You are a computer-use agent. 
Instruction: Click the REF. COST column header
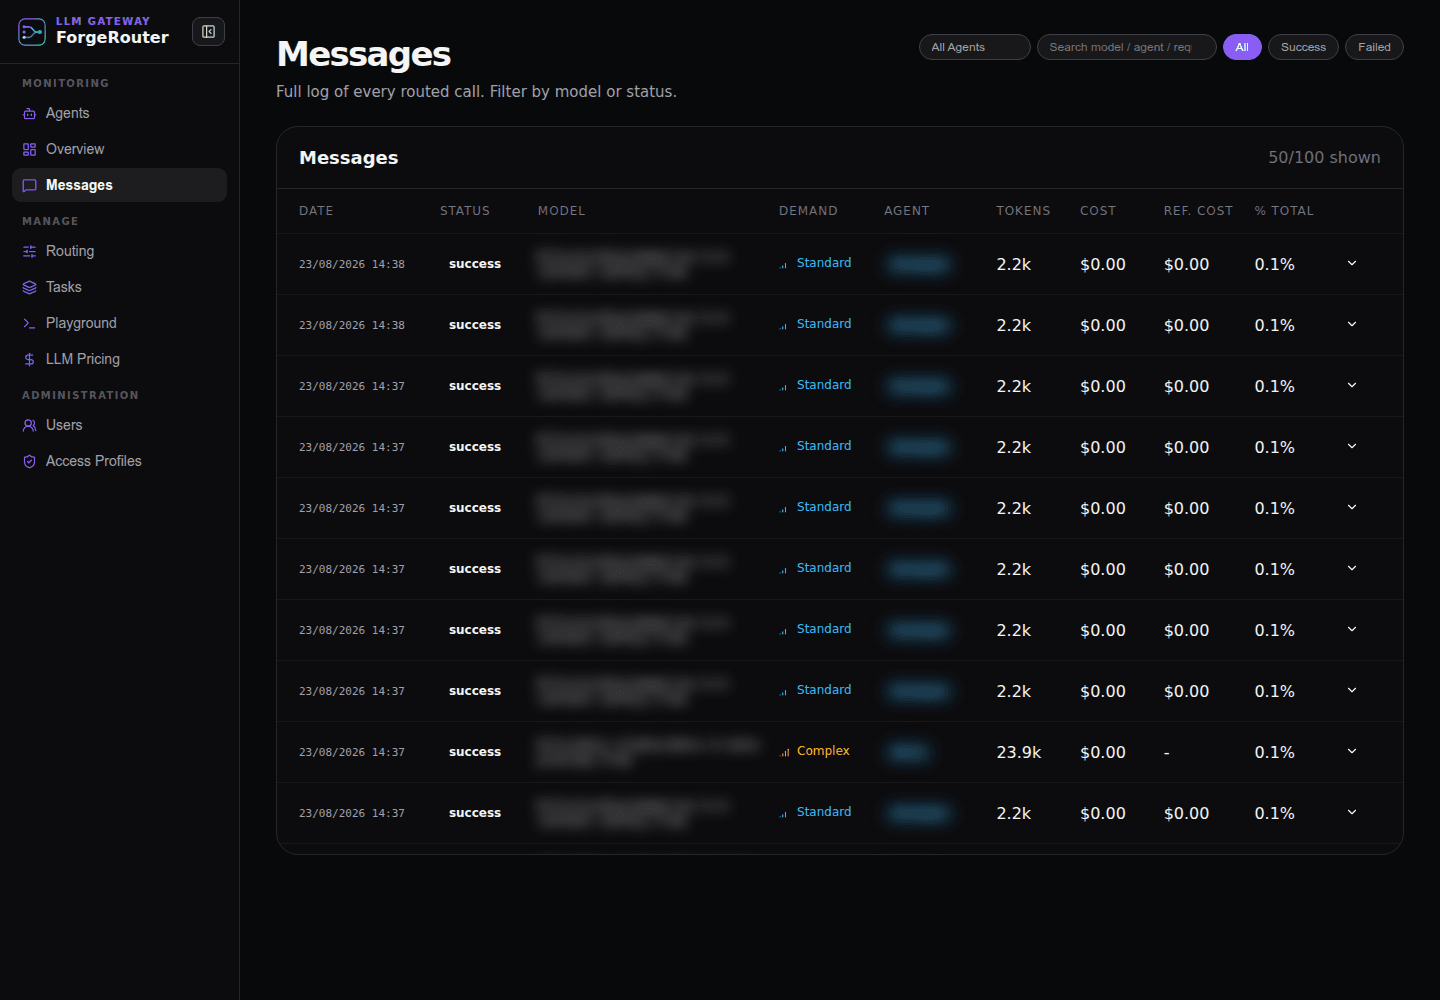tap(1198, 211)
